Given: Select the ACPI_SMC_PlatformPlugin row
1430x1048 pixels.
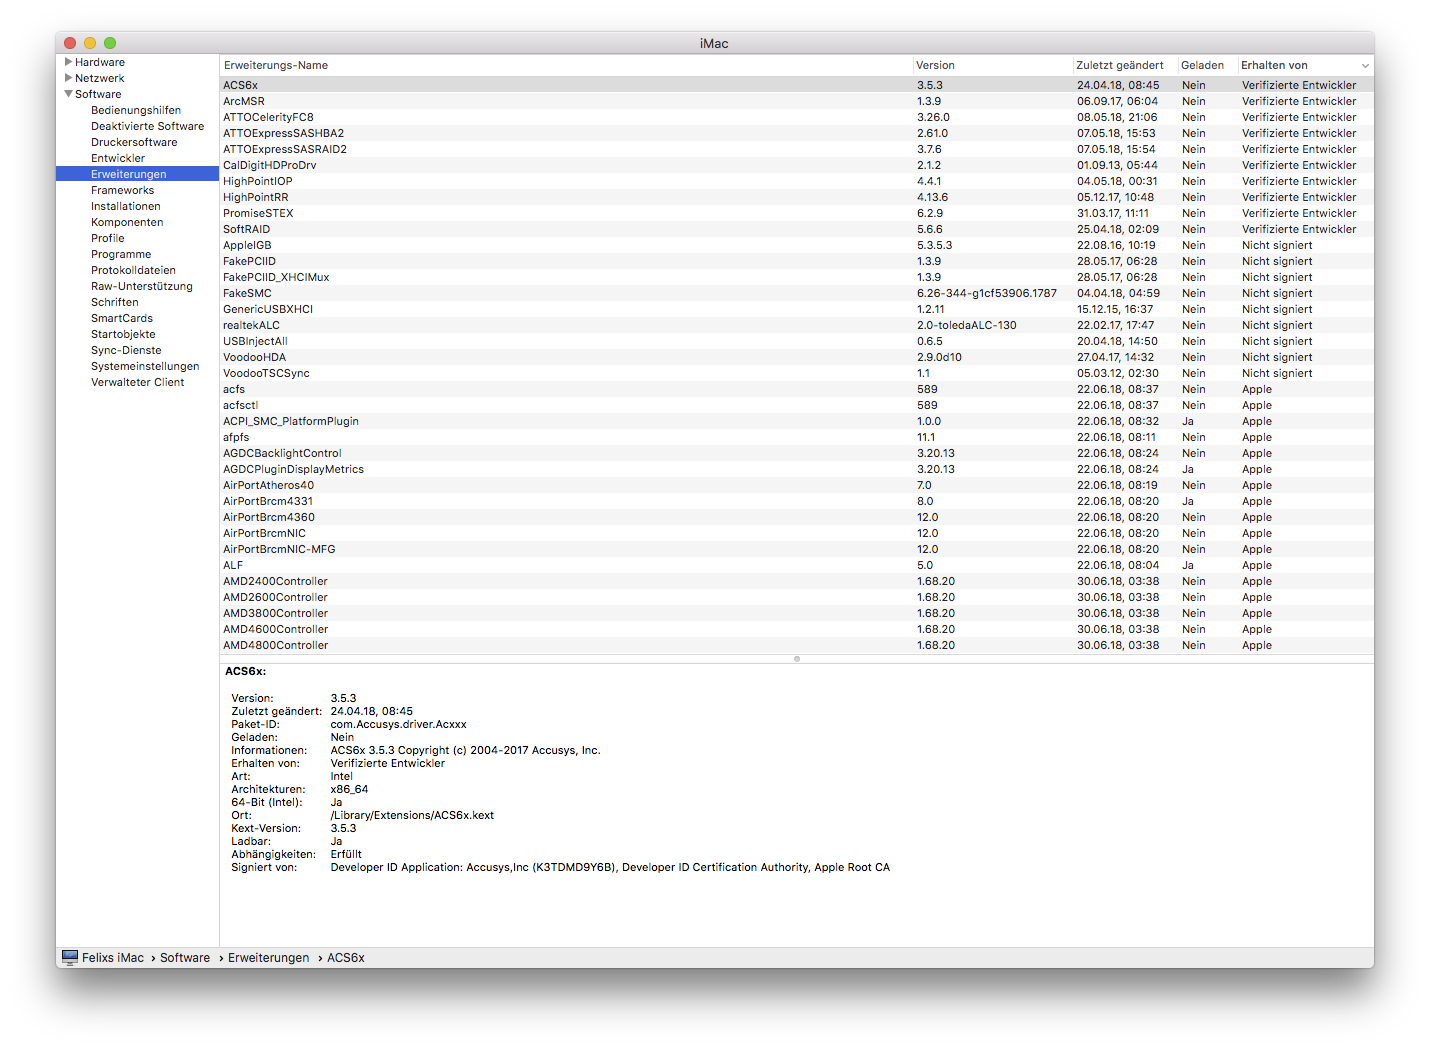Looking at the screenshot, I should 797,421.
